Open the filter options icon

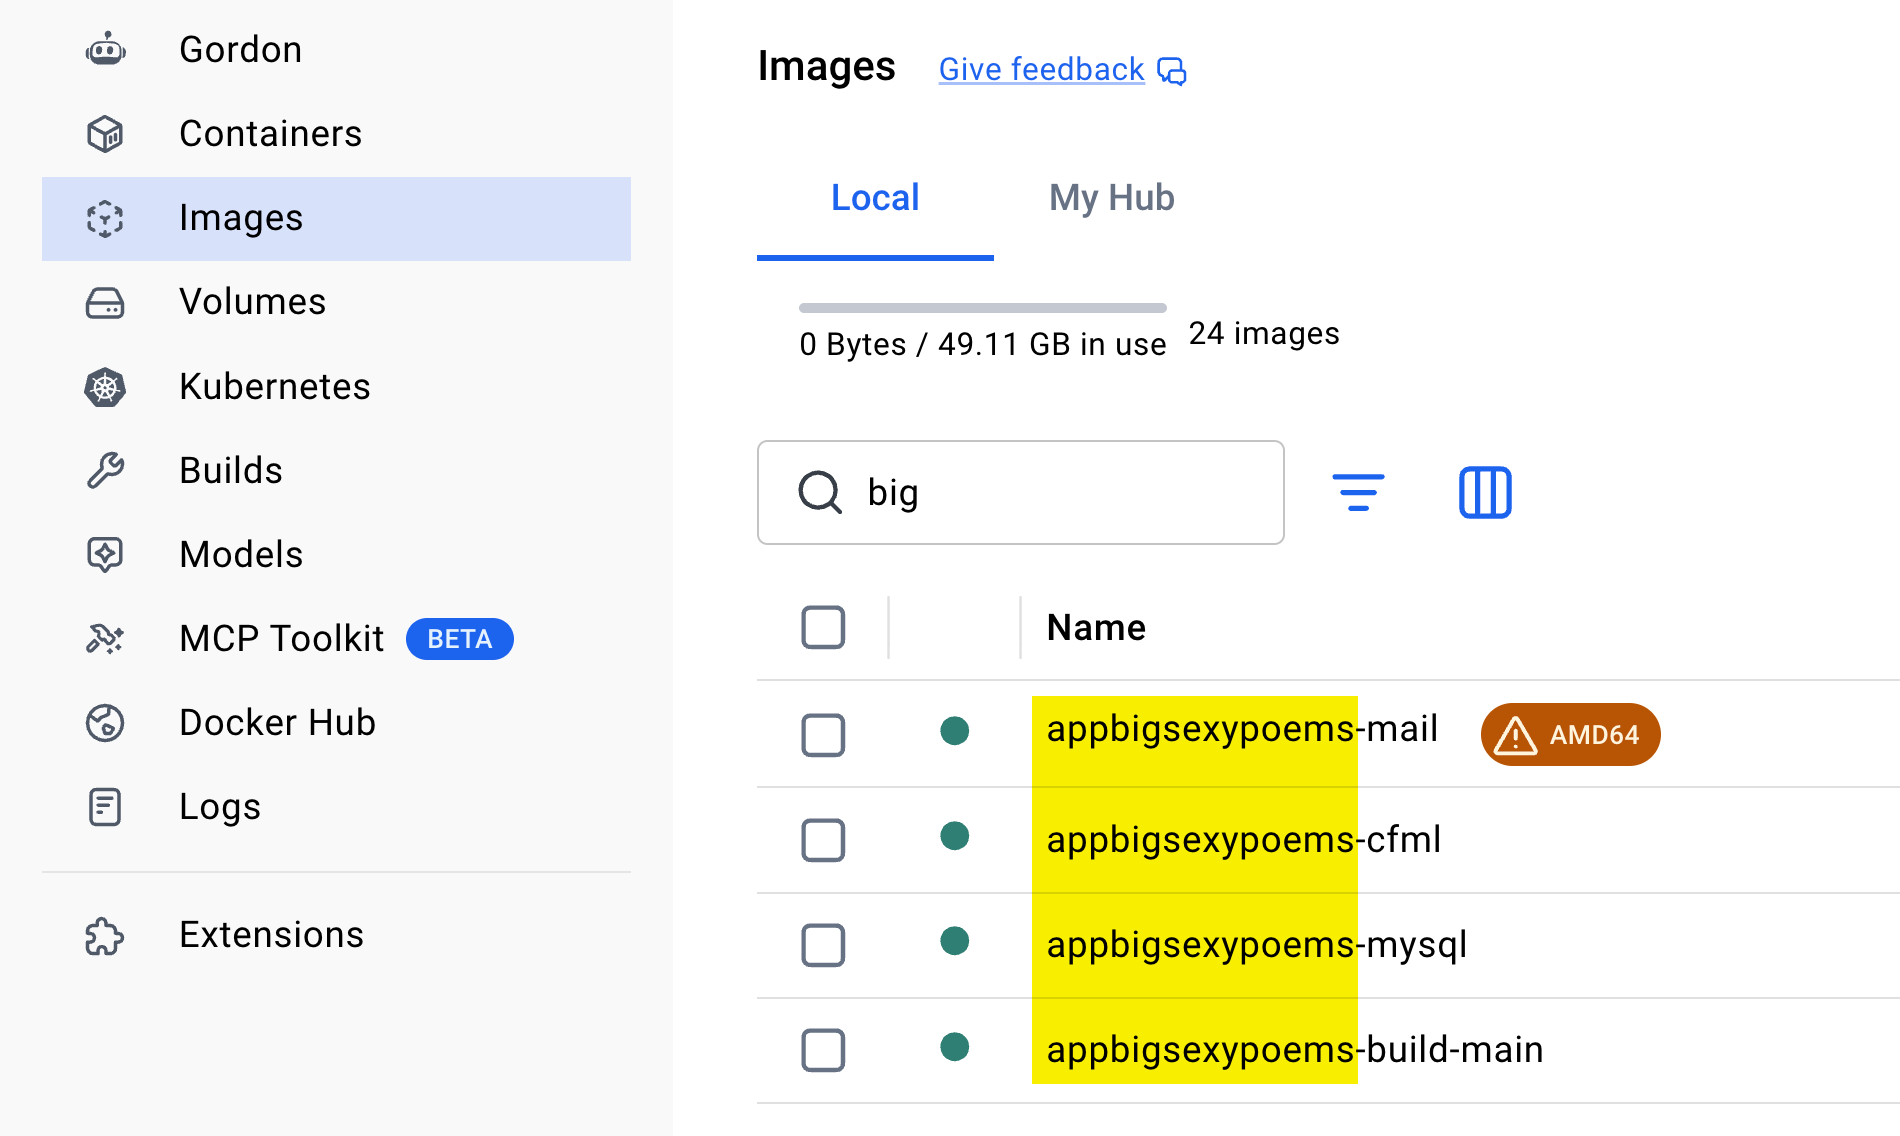tap(1358, 492)
